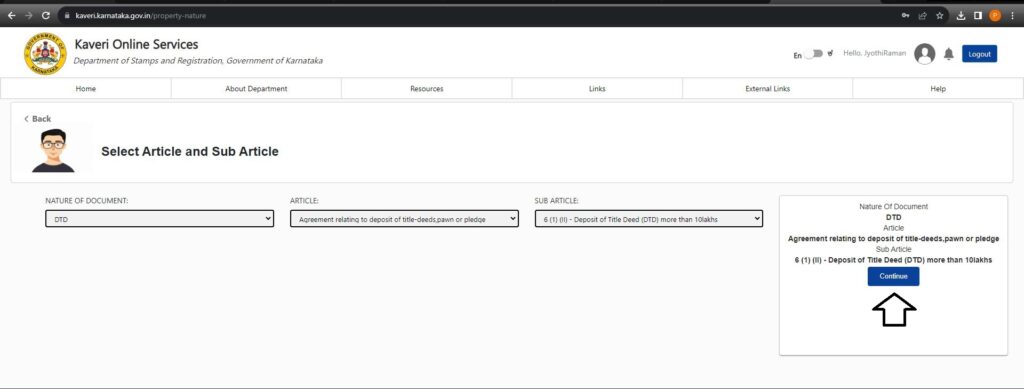Click the Logout button
The width and height of the screenshot is (1024, 389).
click(979, 54)
